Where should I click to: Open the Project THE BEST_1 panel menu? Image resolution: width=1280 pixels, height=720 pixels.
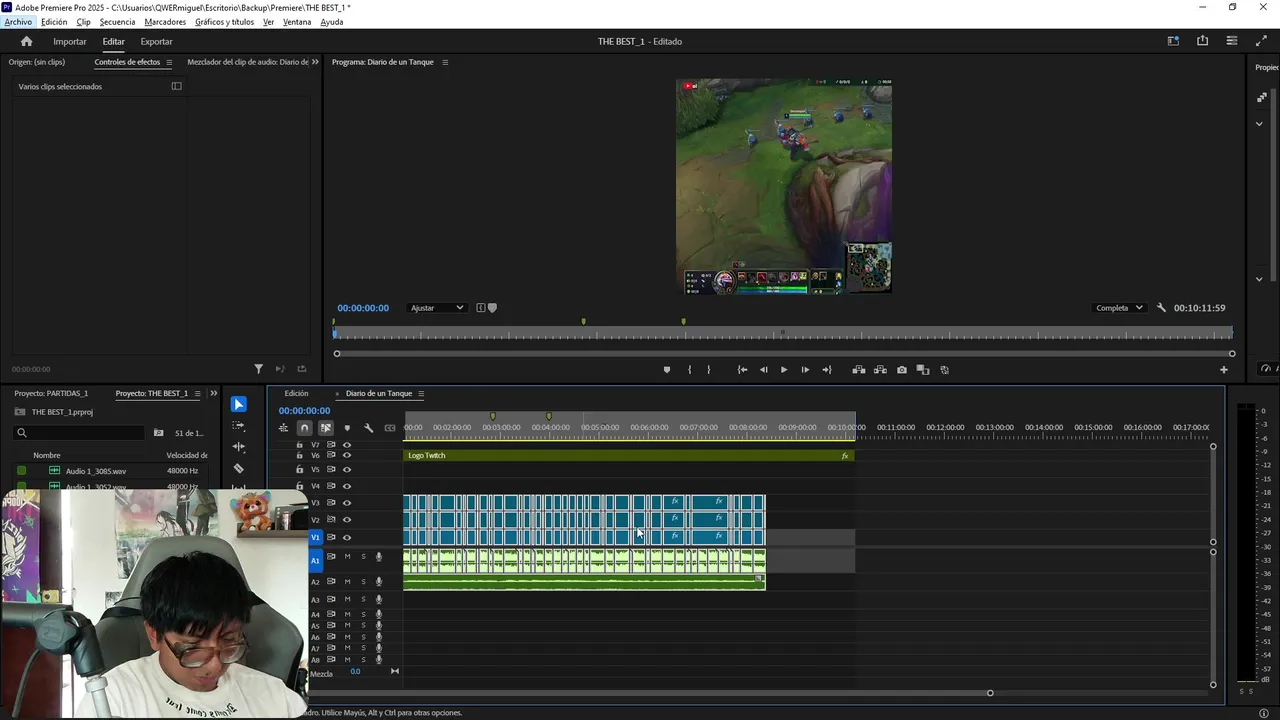click(197, 394)
